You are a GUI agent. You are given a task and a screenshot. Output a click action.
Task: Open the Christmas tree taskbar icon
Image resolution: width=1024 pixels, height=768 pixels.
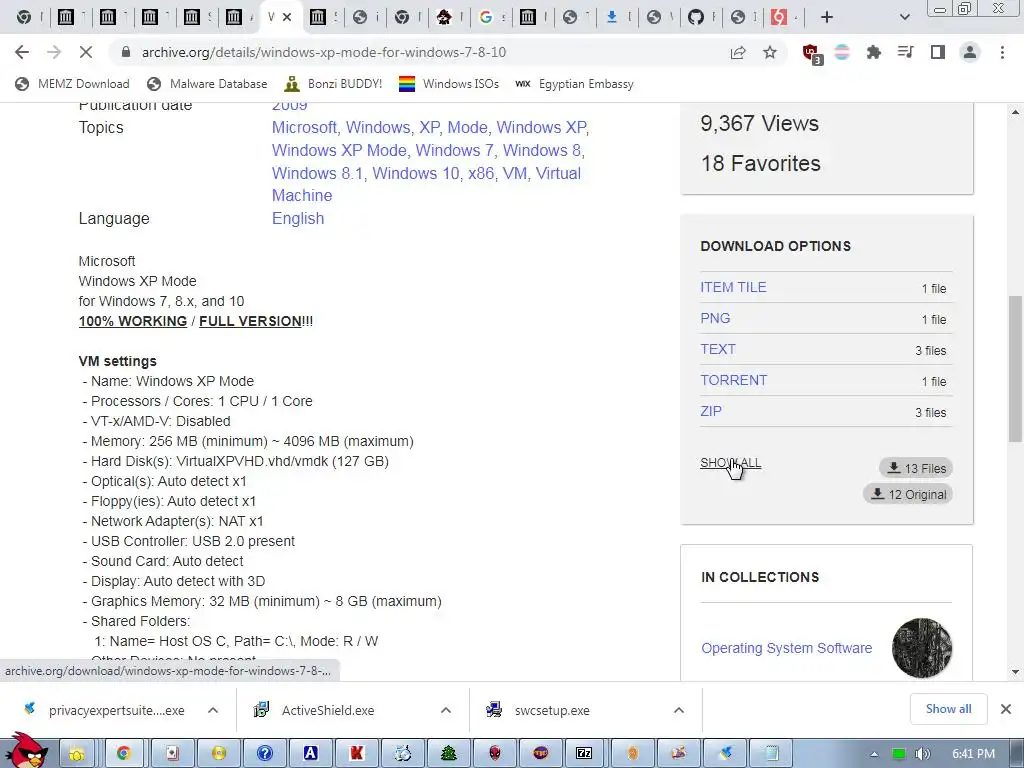[449, 754]
